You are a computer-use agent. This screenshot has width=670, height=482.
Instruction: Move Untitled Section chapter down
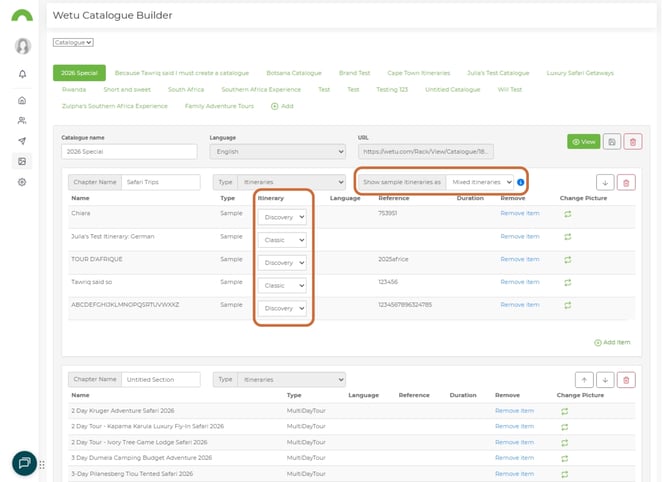605,380
